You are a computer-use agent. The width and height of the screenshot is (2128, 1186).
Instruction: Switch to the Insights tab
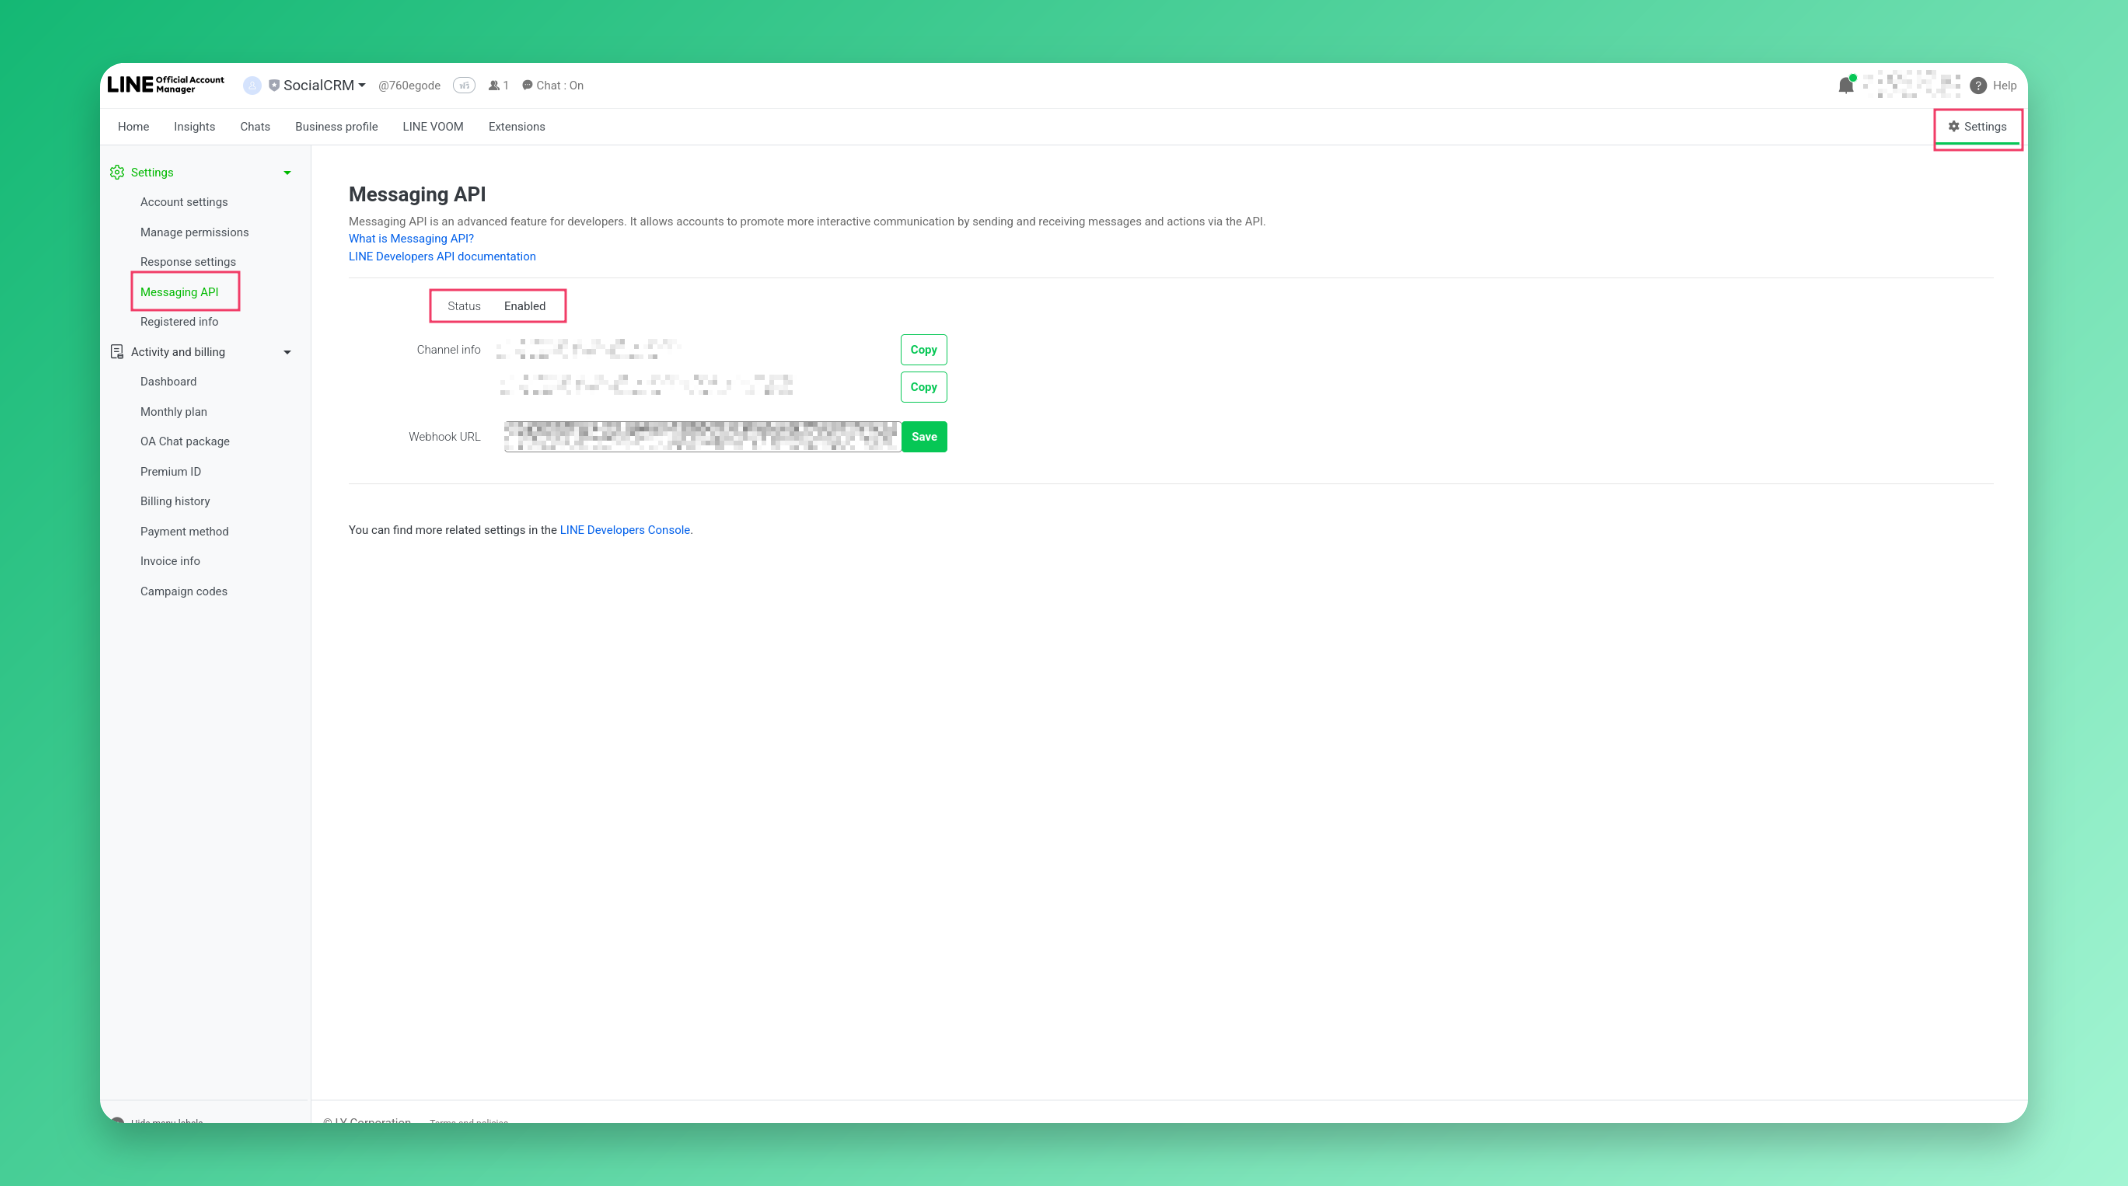[x=194, y=126]
